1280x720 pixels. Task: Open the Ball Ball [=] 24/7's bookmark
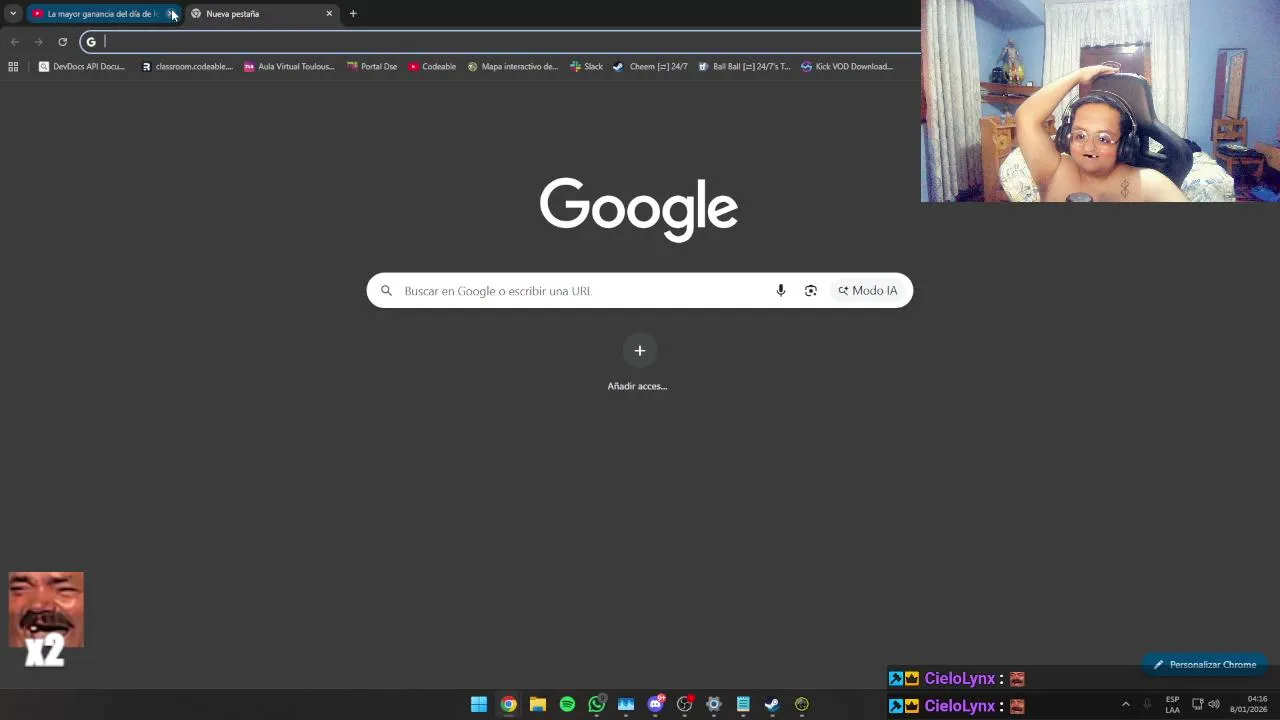tap(744, 67)
